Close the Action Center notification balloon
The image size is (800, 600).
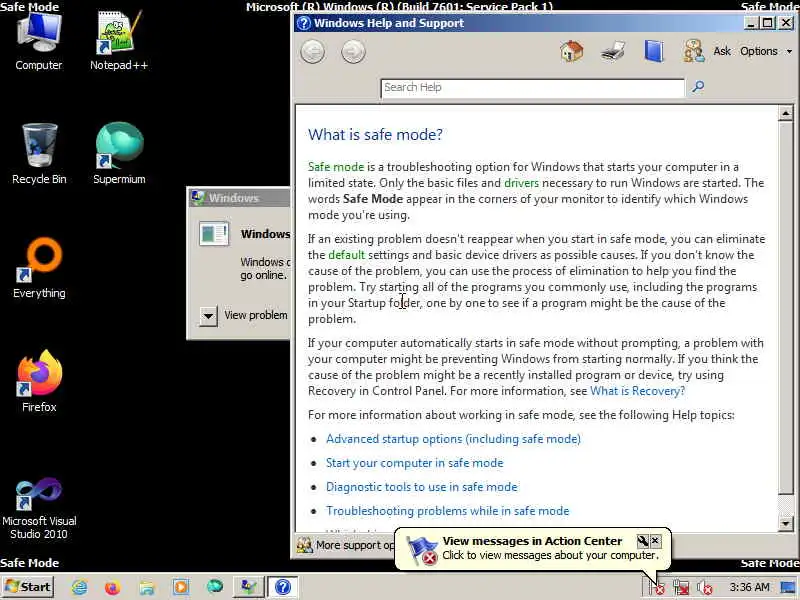click(x=655, y=541)
